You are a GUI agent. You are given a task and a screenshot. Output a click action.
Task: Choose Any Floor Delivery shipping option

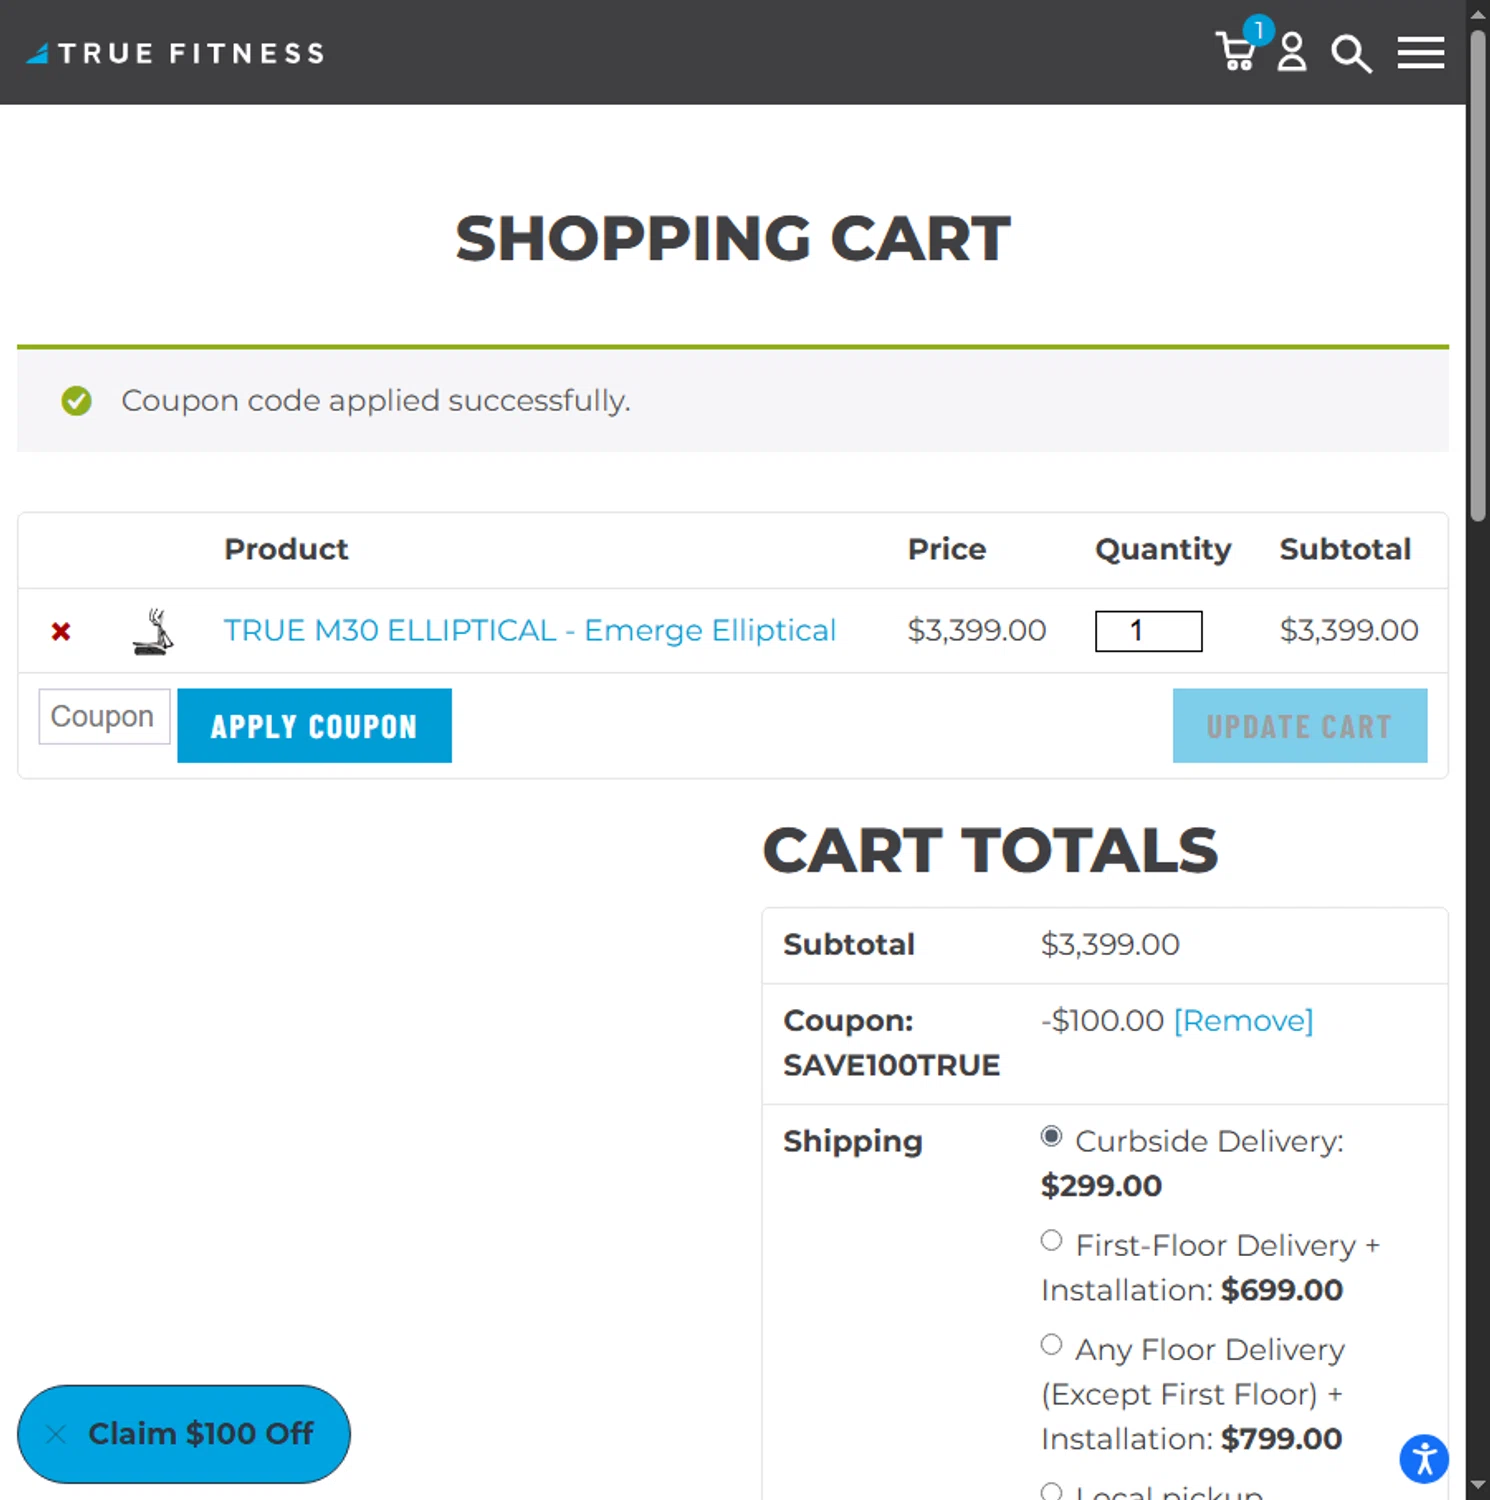(1051, 1345)
